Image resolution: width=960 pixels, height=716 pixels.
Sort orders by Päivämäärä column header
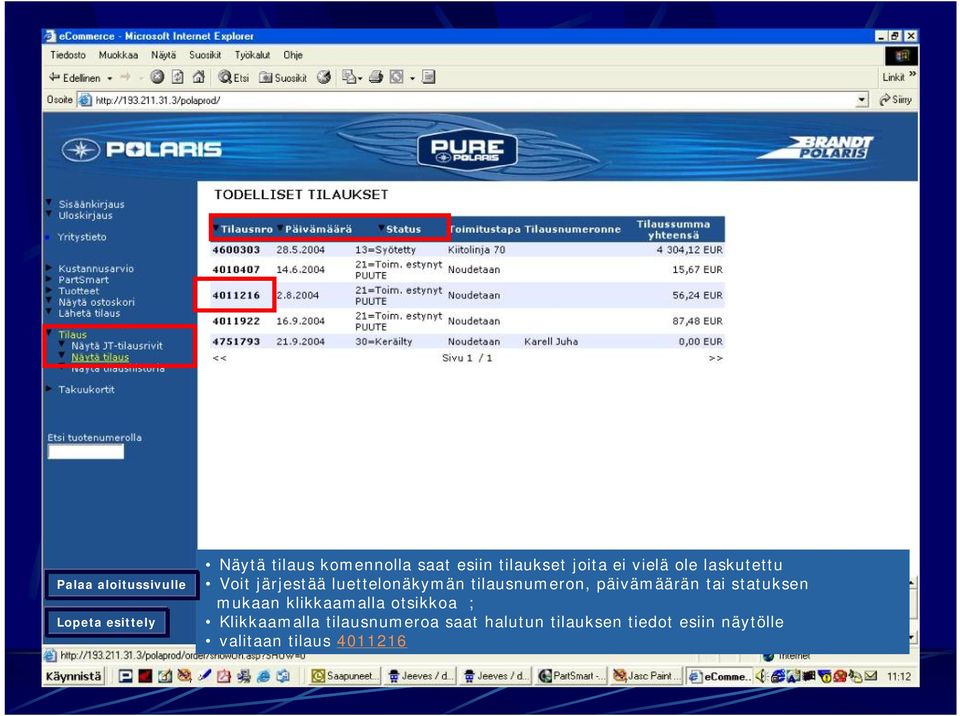[x=318, y=229]
